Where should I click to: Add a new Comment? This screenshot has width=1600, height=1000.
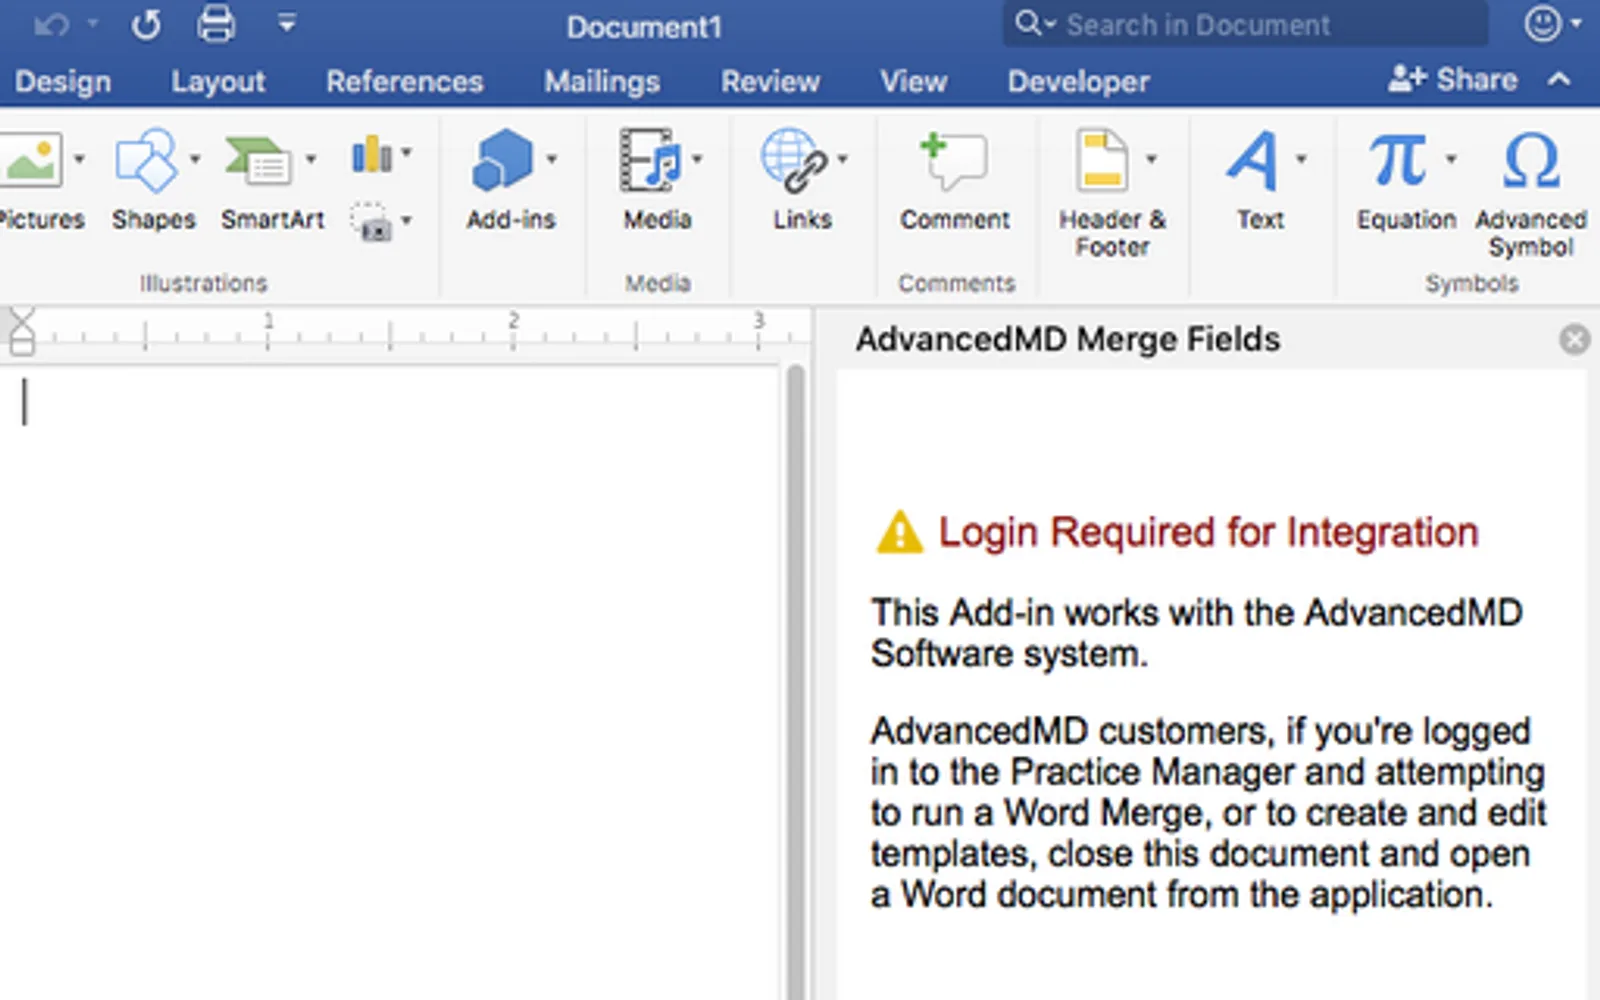click(954, 160)
